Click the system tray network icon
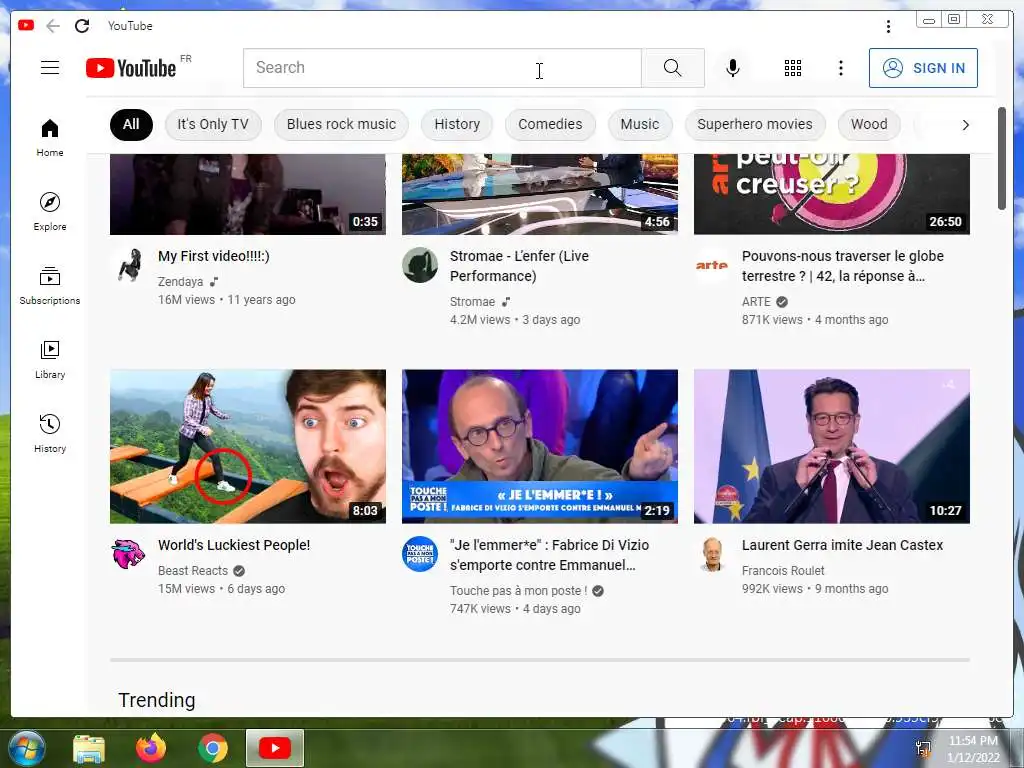The image size is (1024, 768). (x=923, y=748)
